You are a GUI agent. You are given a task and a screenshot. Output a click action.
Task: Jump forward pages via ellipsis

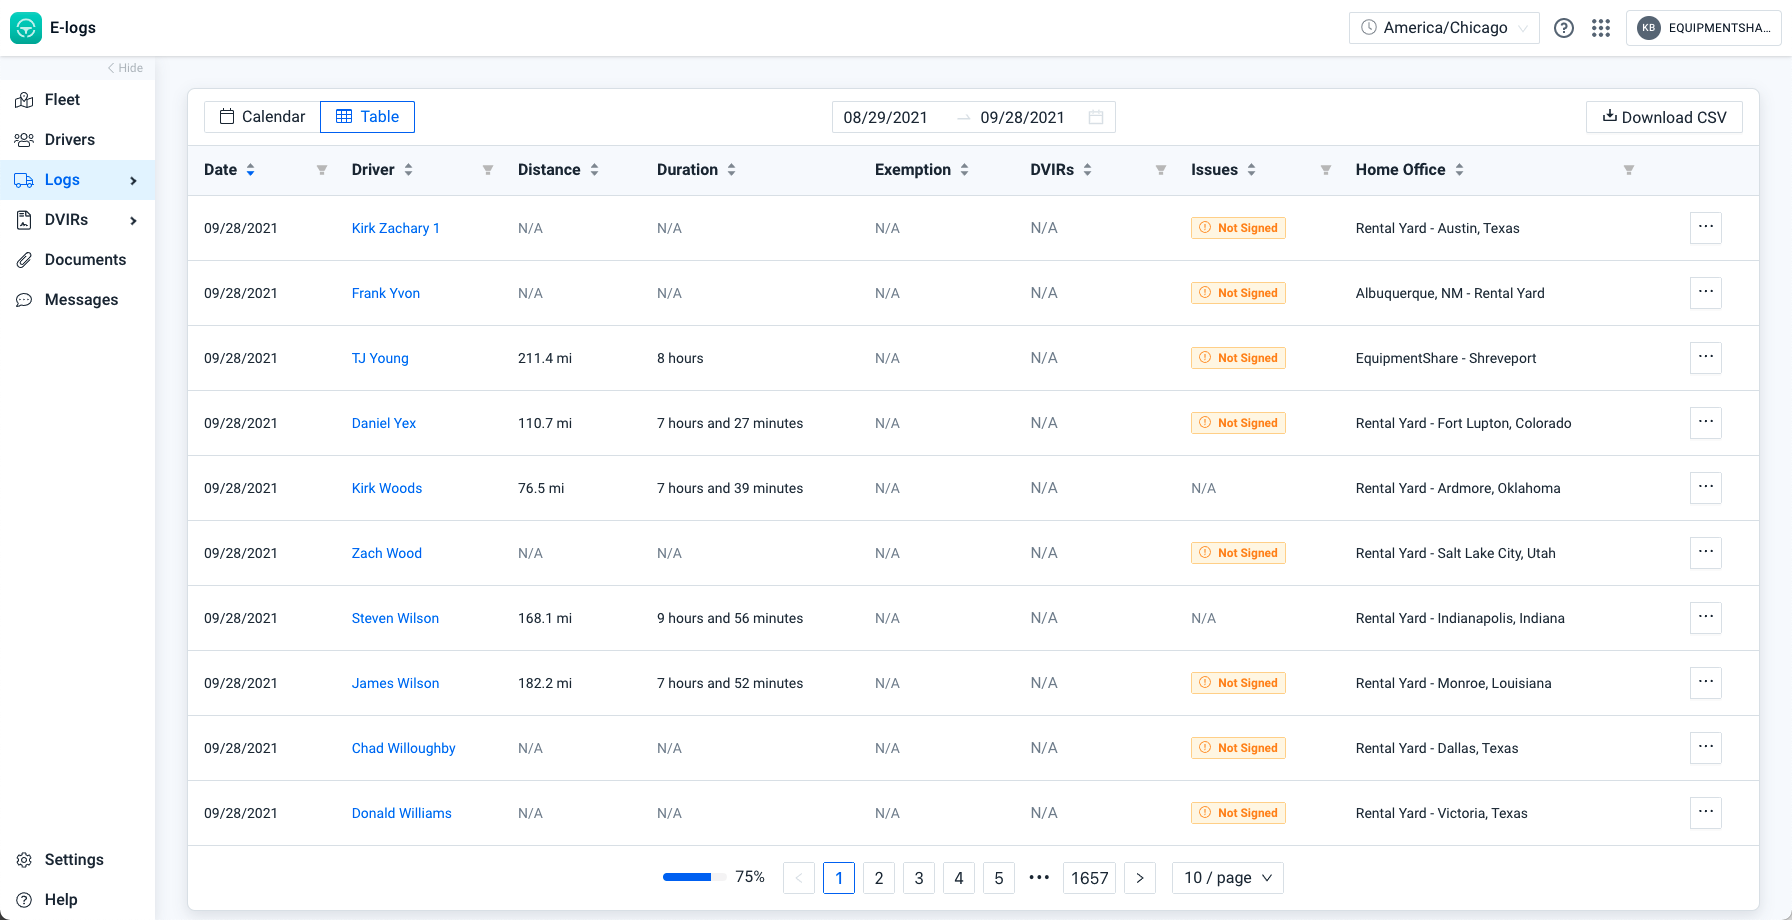(1039, 878)
